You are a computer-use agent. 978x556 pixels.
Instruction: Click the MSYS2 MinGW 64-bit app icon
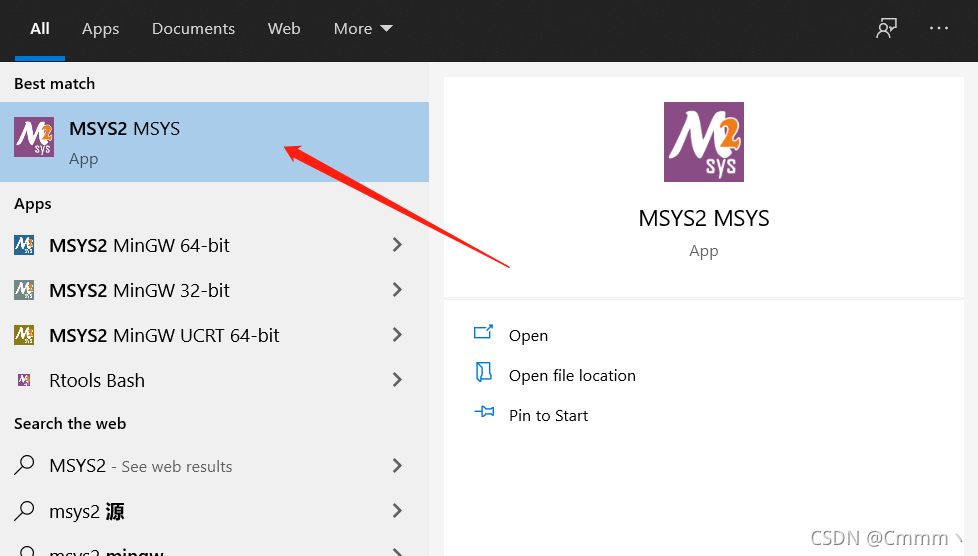24,245
